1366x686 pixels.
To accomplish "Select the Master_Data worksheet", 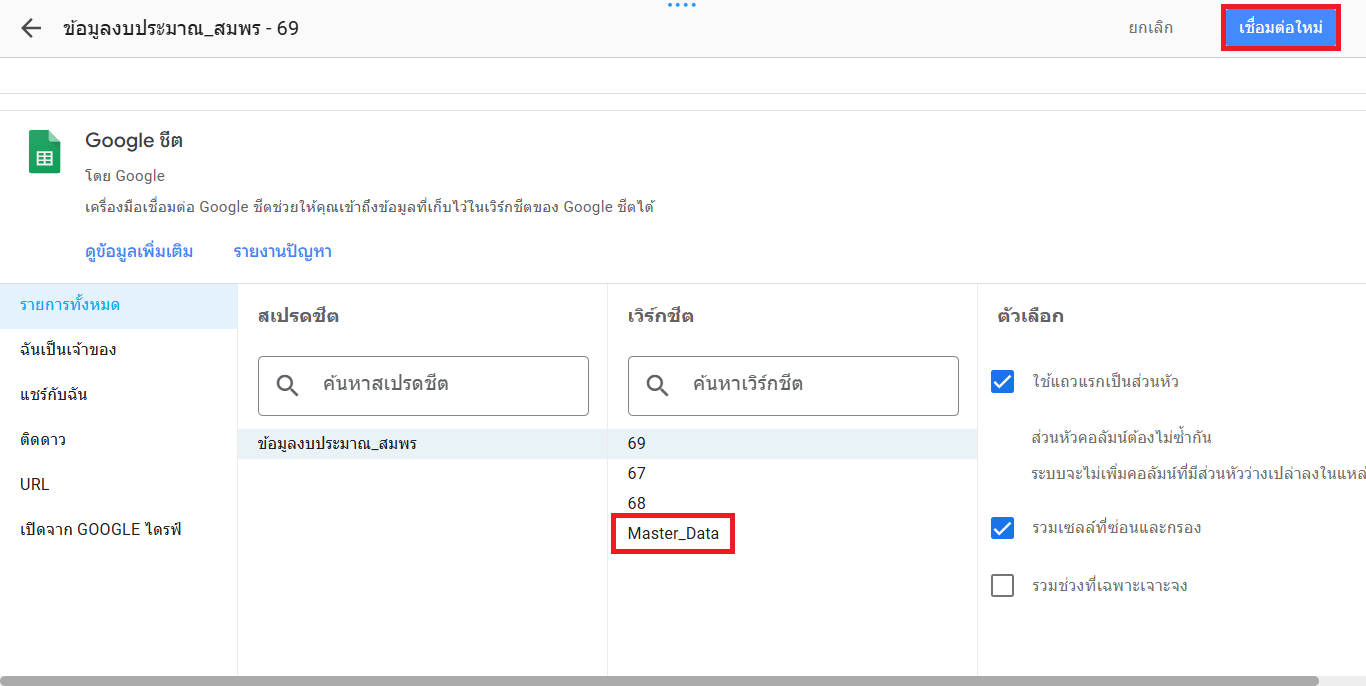I will [x=673, y=534].
